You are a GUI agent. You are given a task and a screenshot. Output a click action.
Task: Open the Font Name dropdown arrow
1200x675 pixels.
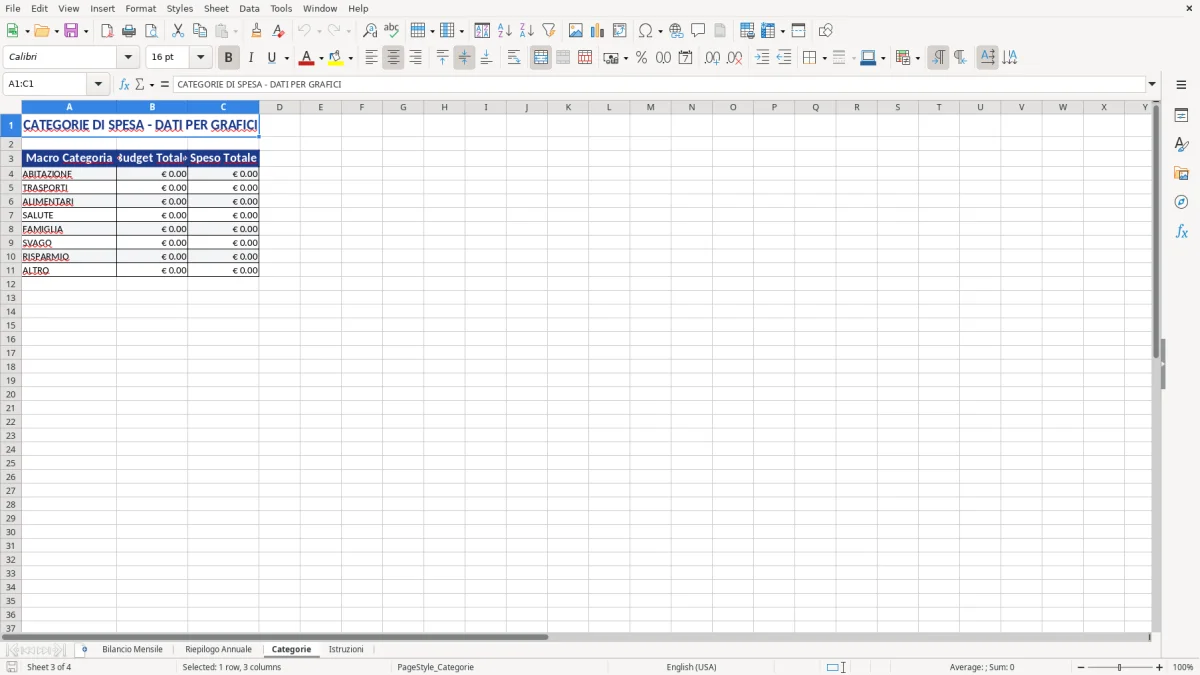128,58
